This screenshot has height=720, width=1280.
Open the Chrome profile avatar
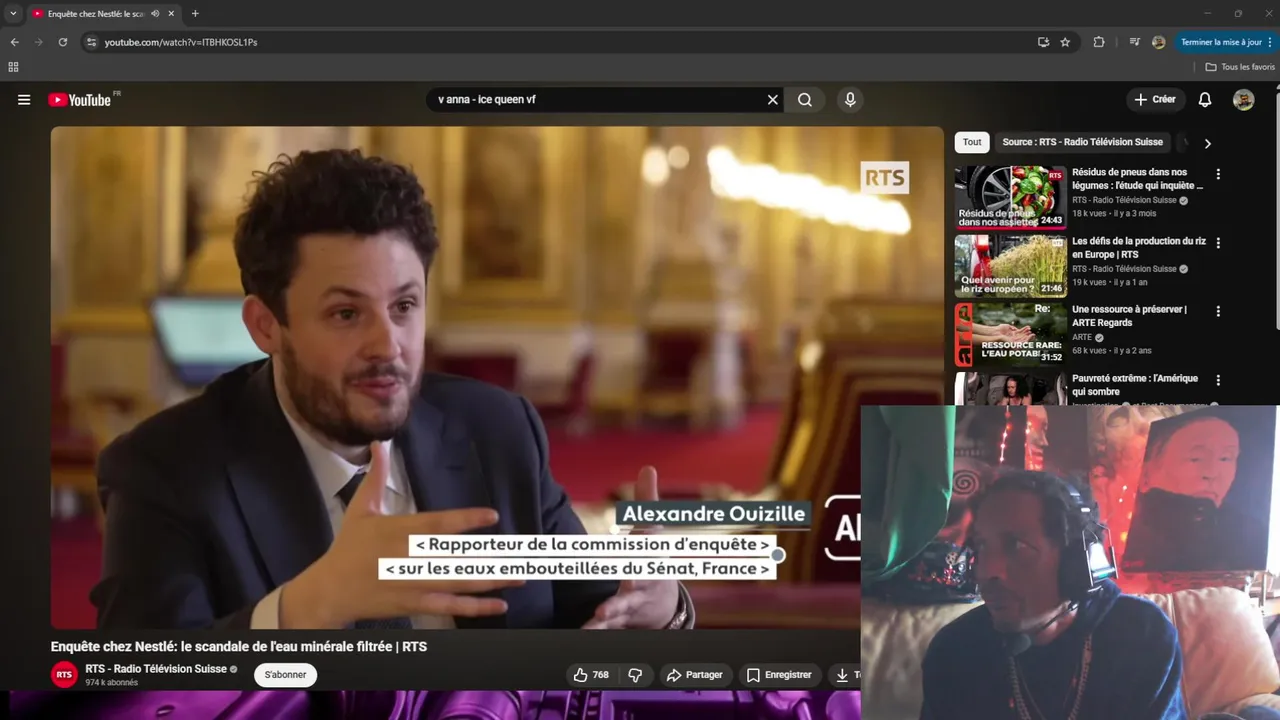1158,42
